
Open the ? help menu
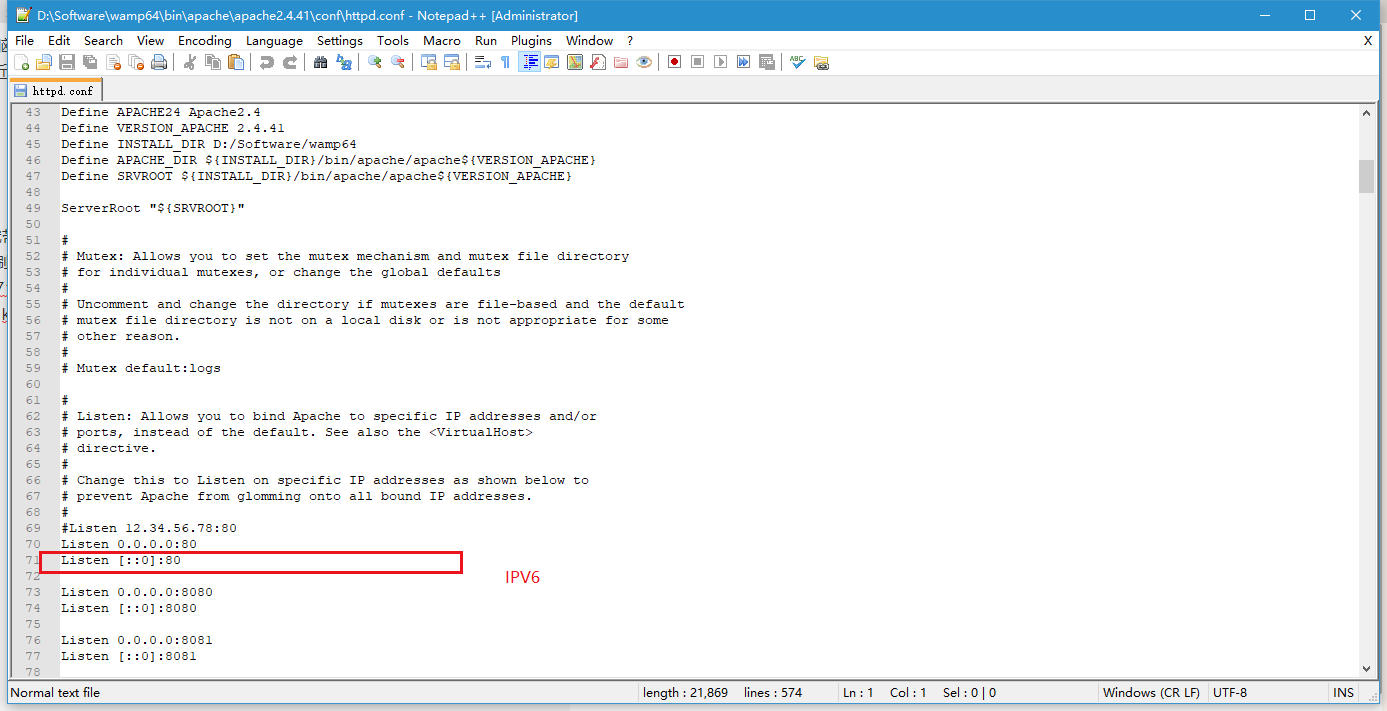pyautogui.click(x=630, y=41)
